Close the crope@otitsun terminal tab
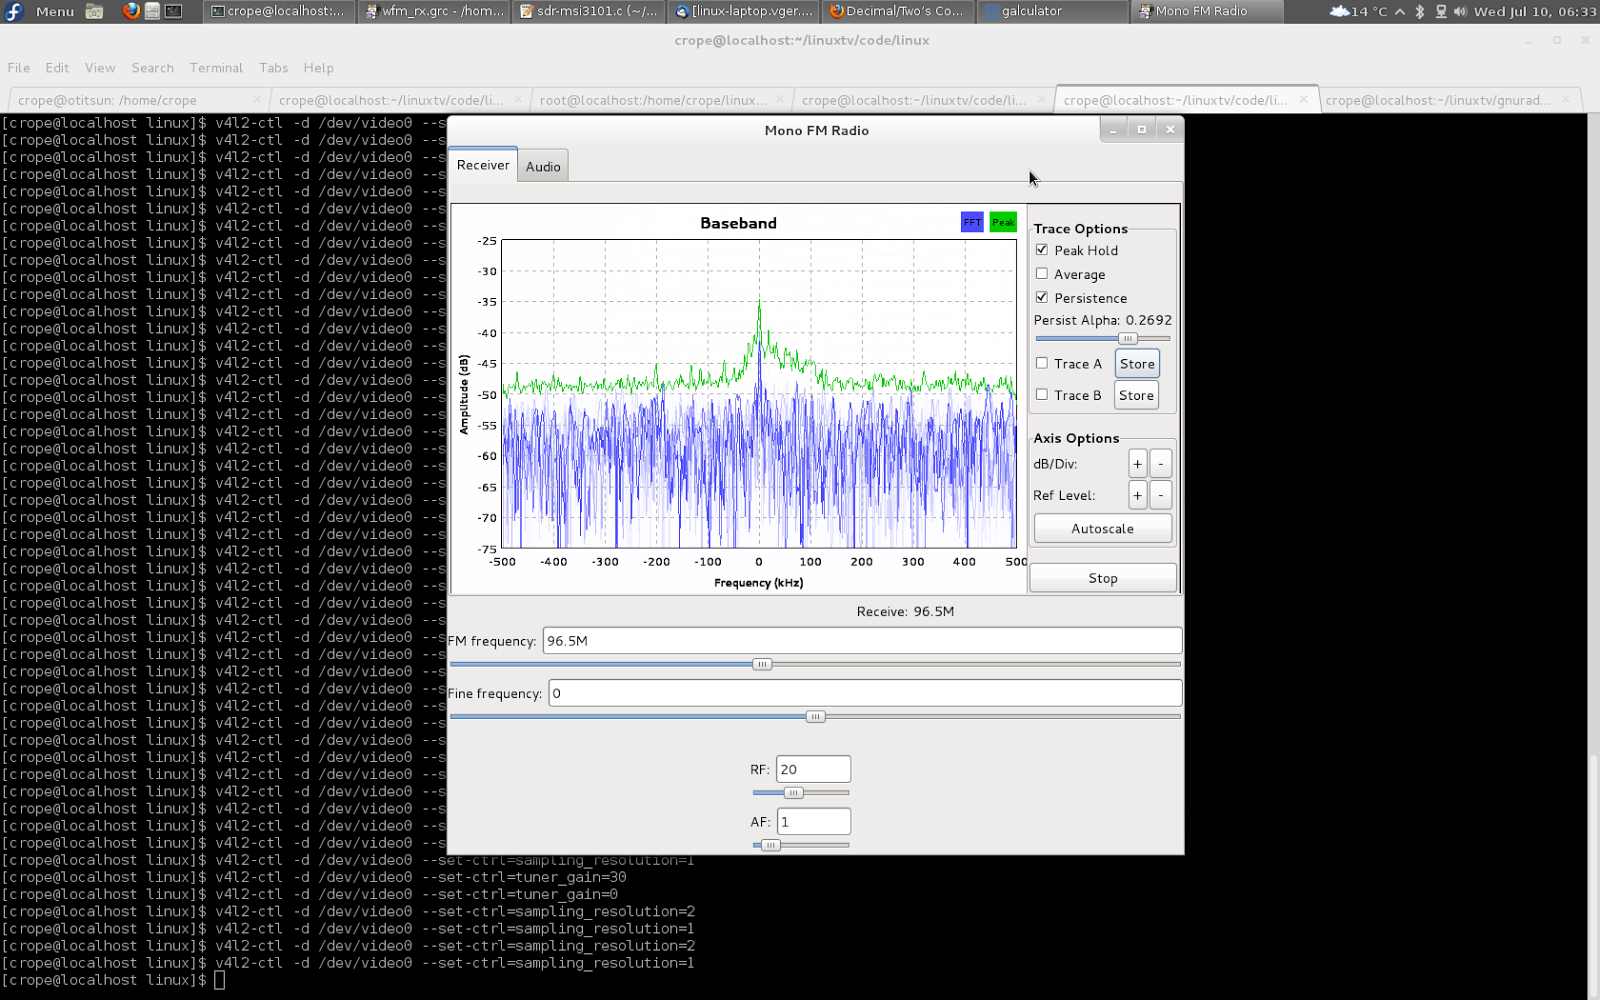 [257, 99]
